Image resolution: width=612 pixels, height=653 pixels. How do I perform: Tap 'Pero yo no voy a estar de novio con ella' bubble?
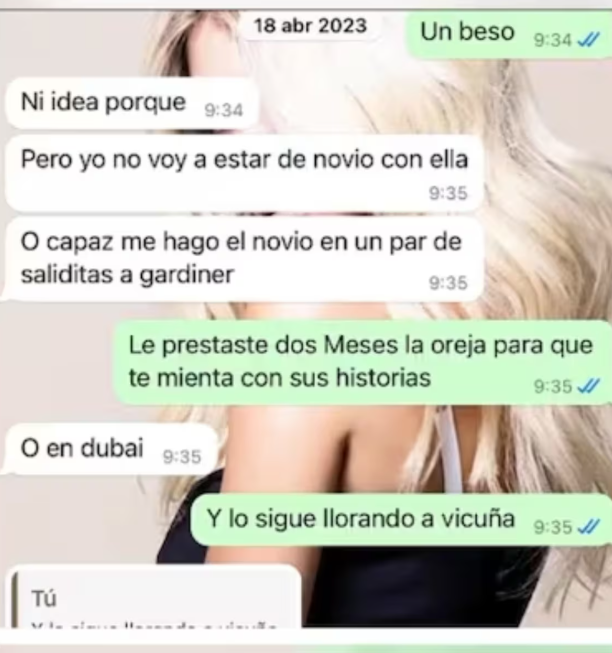(244, 173)
